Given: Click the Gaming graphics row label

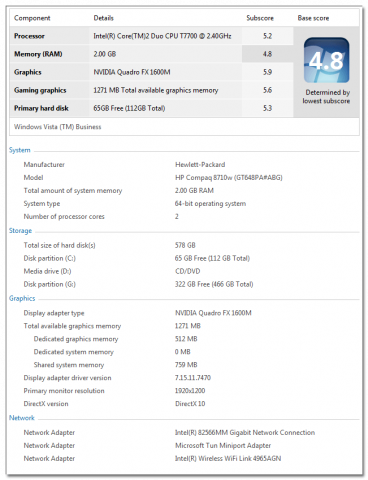Looking at the screenshot, I should coord(40,90).
